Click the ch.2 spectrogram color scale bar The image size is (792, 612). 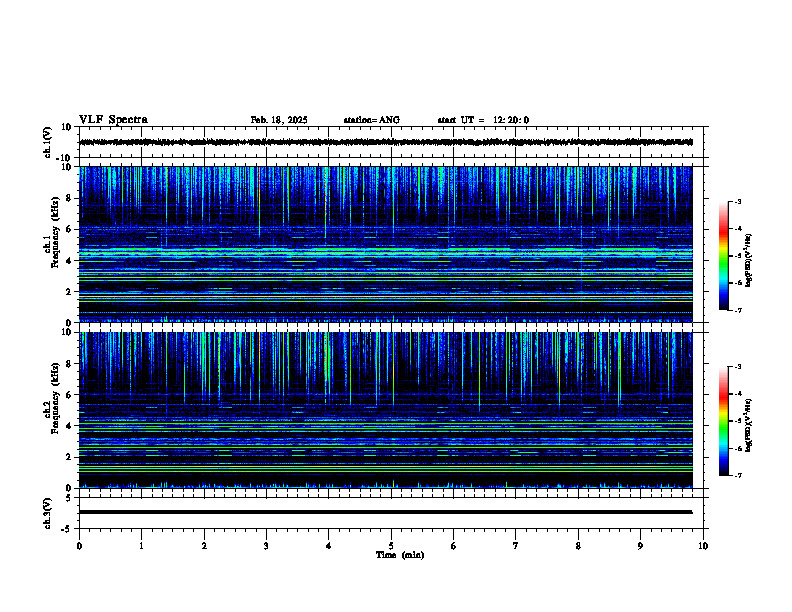723,421
